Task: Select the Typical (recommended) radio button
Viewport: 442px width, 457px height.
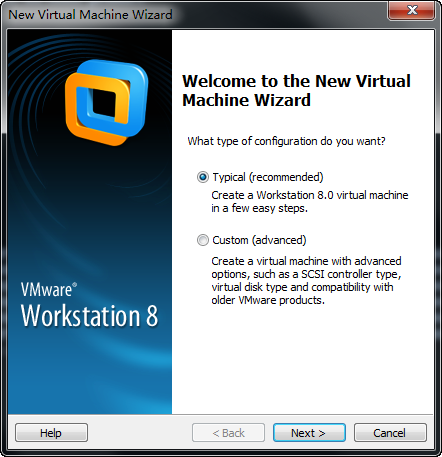Action: 203,177
